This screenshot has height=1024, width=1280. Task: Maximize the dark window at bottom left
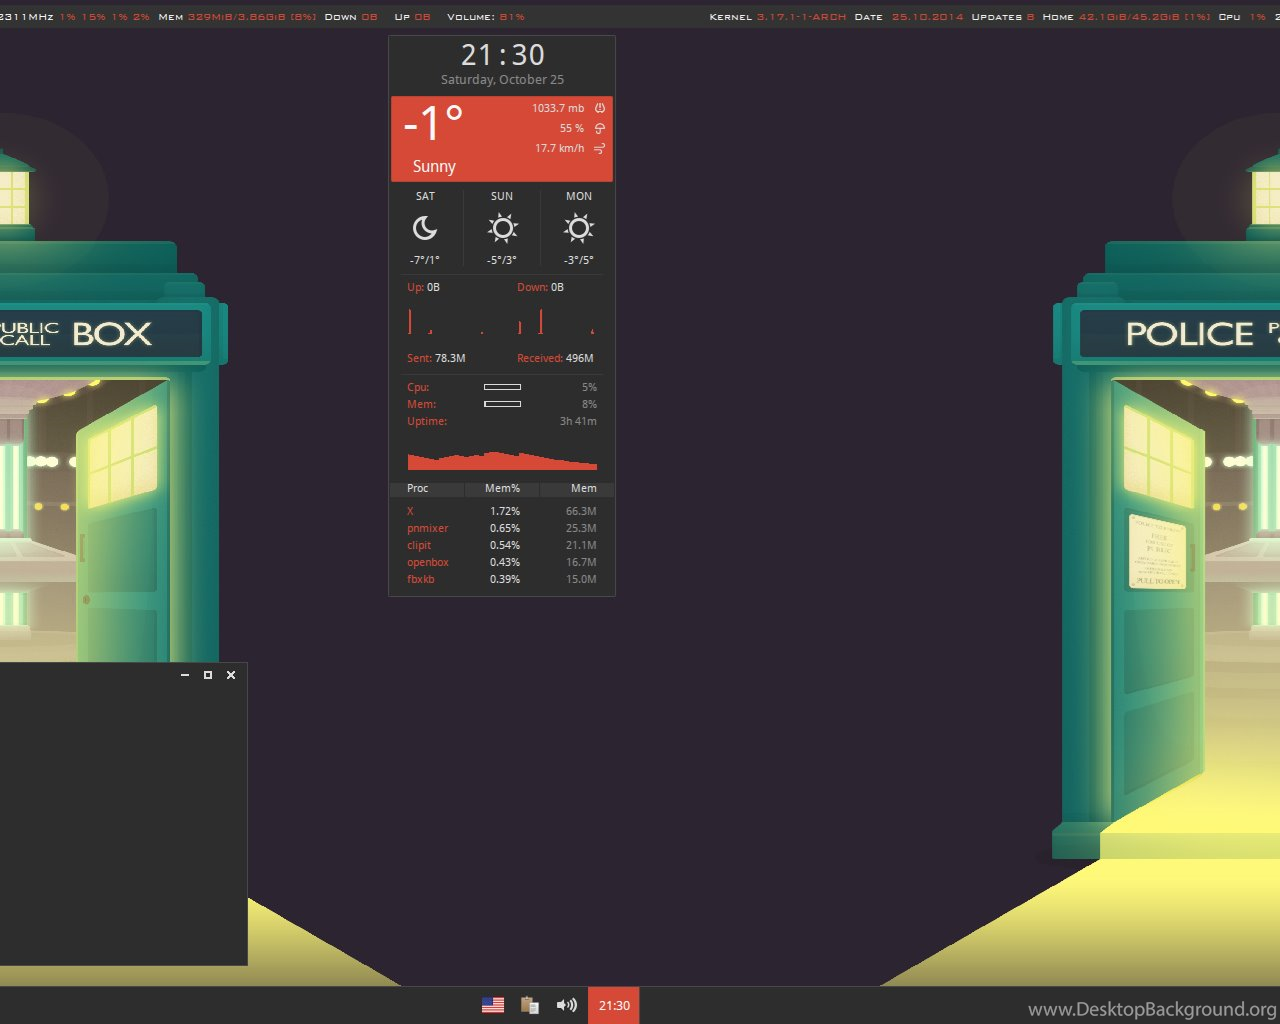208,675
